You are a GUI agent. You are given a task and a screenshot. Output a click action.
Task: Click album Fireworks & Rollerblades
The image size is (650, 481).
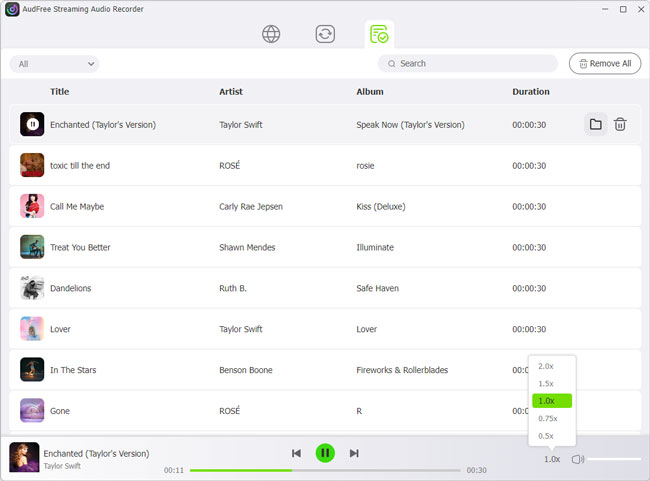[x=402, y=370]
